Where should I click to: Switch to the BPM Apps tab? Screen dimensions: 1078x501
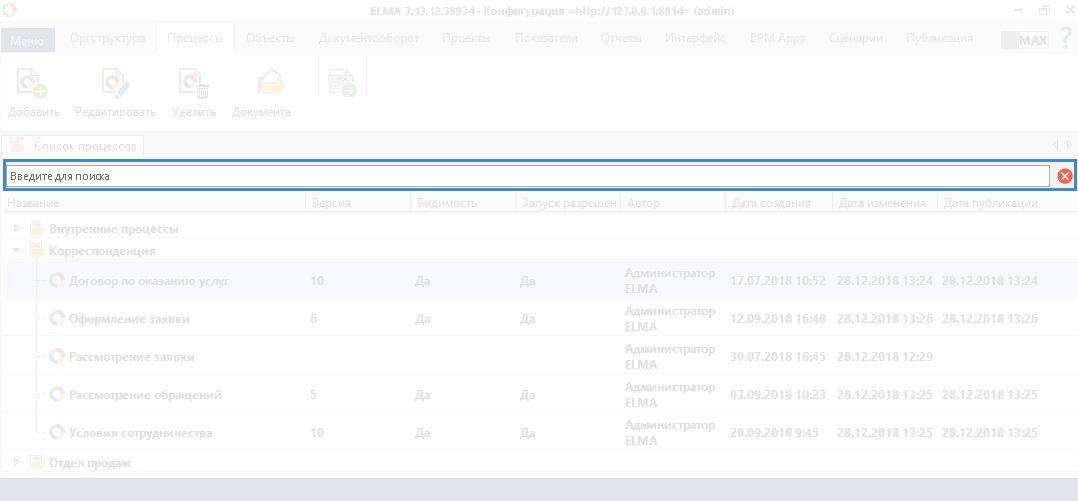click(x=778, y=38)
